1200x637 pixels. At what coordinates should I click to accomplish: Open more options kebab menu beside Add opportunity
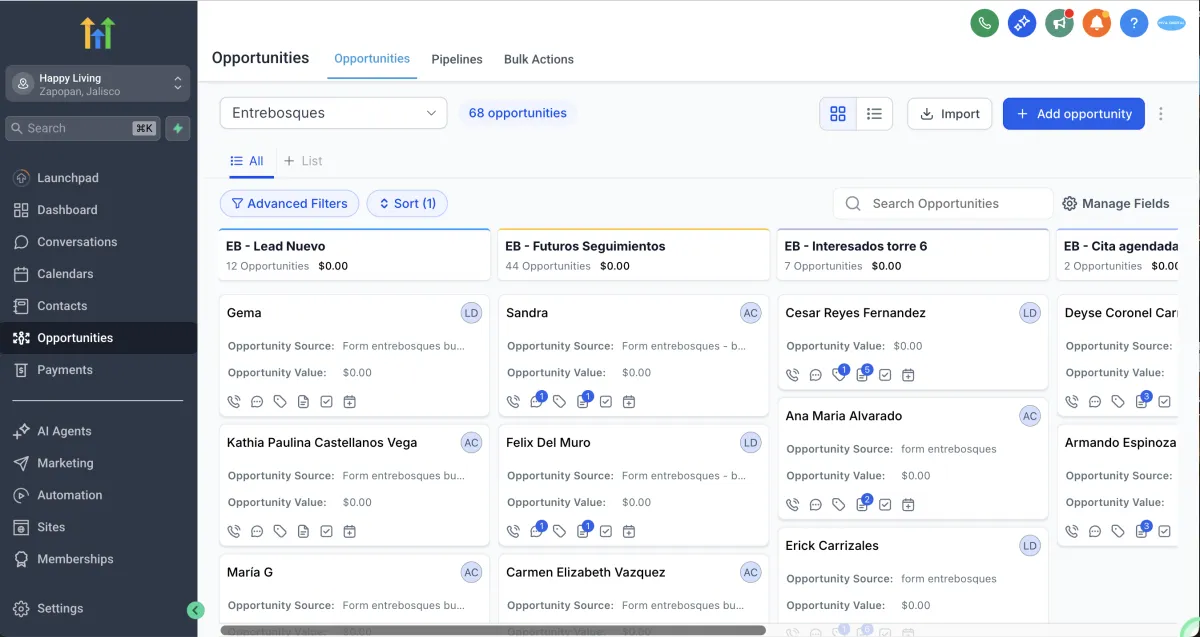(x=1161, y=114)
